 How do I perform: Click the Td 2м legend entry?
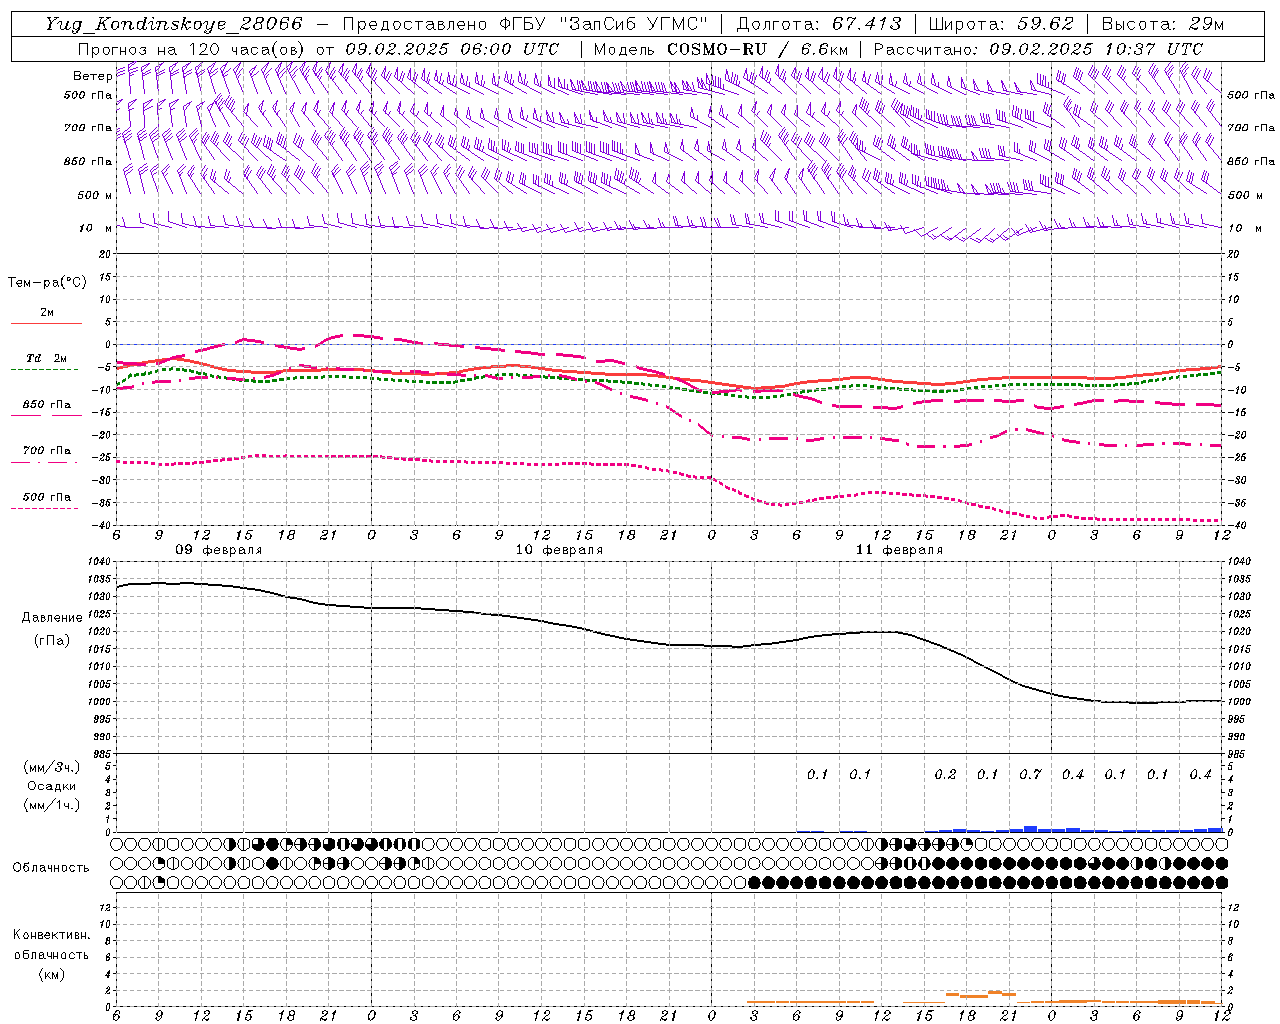tap(46, 358)
